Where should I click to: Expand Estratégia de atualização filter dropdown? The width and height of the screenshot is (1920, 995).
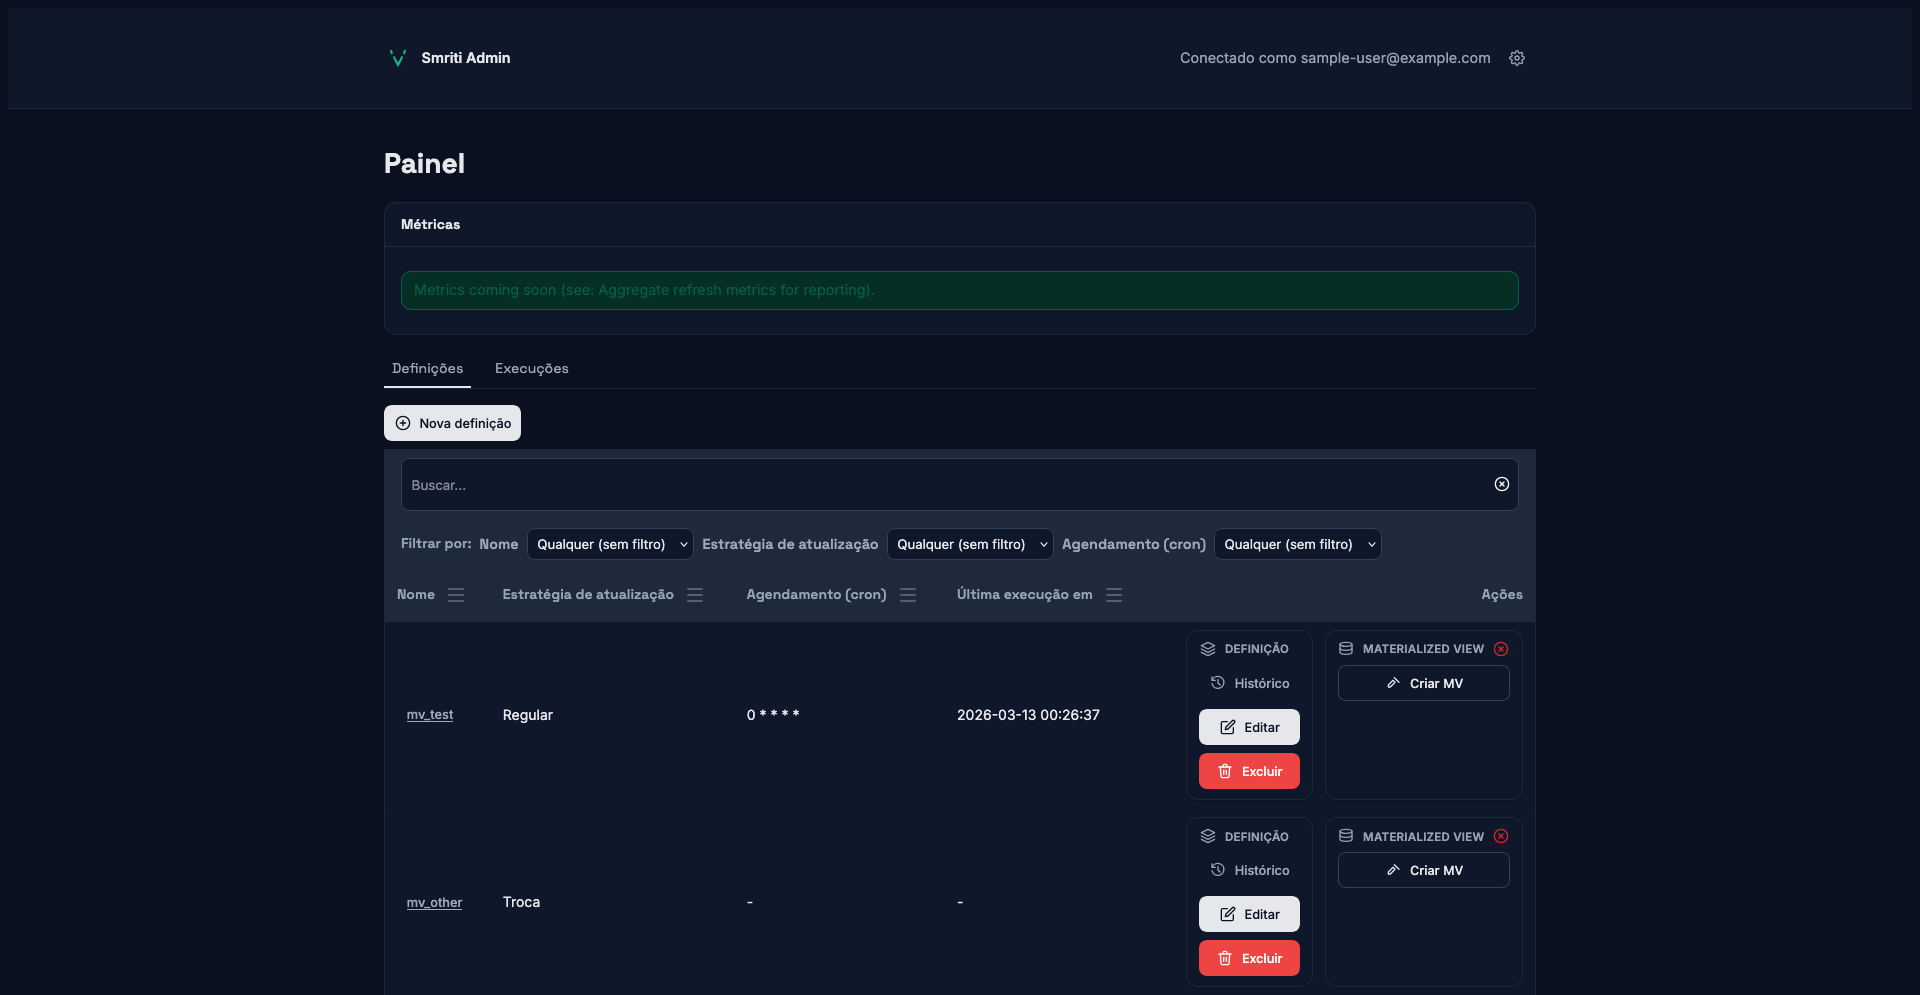coord(969,544)
